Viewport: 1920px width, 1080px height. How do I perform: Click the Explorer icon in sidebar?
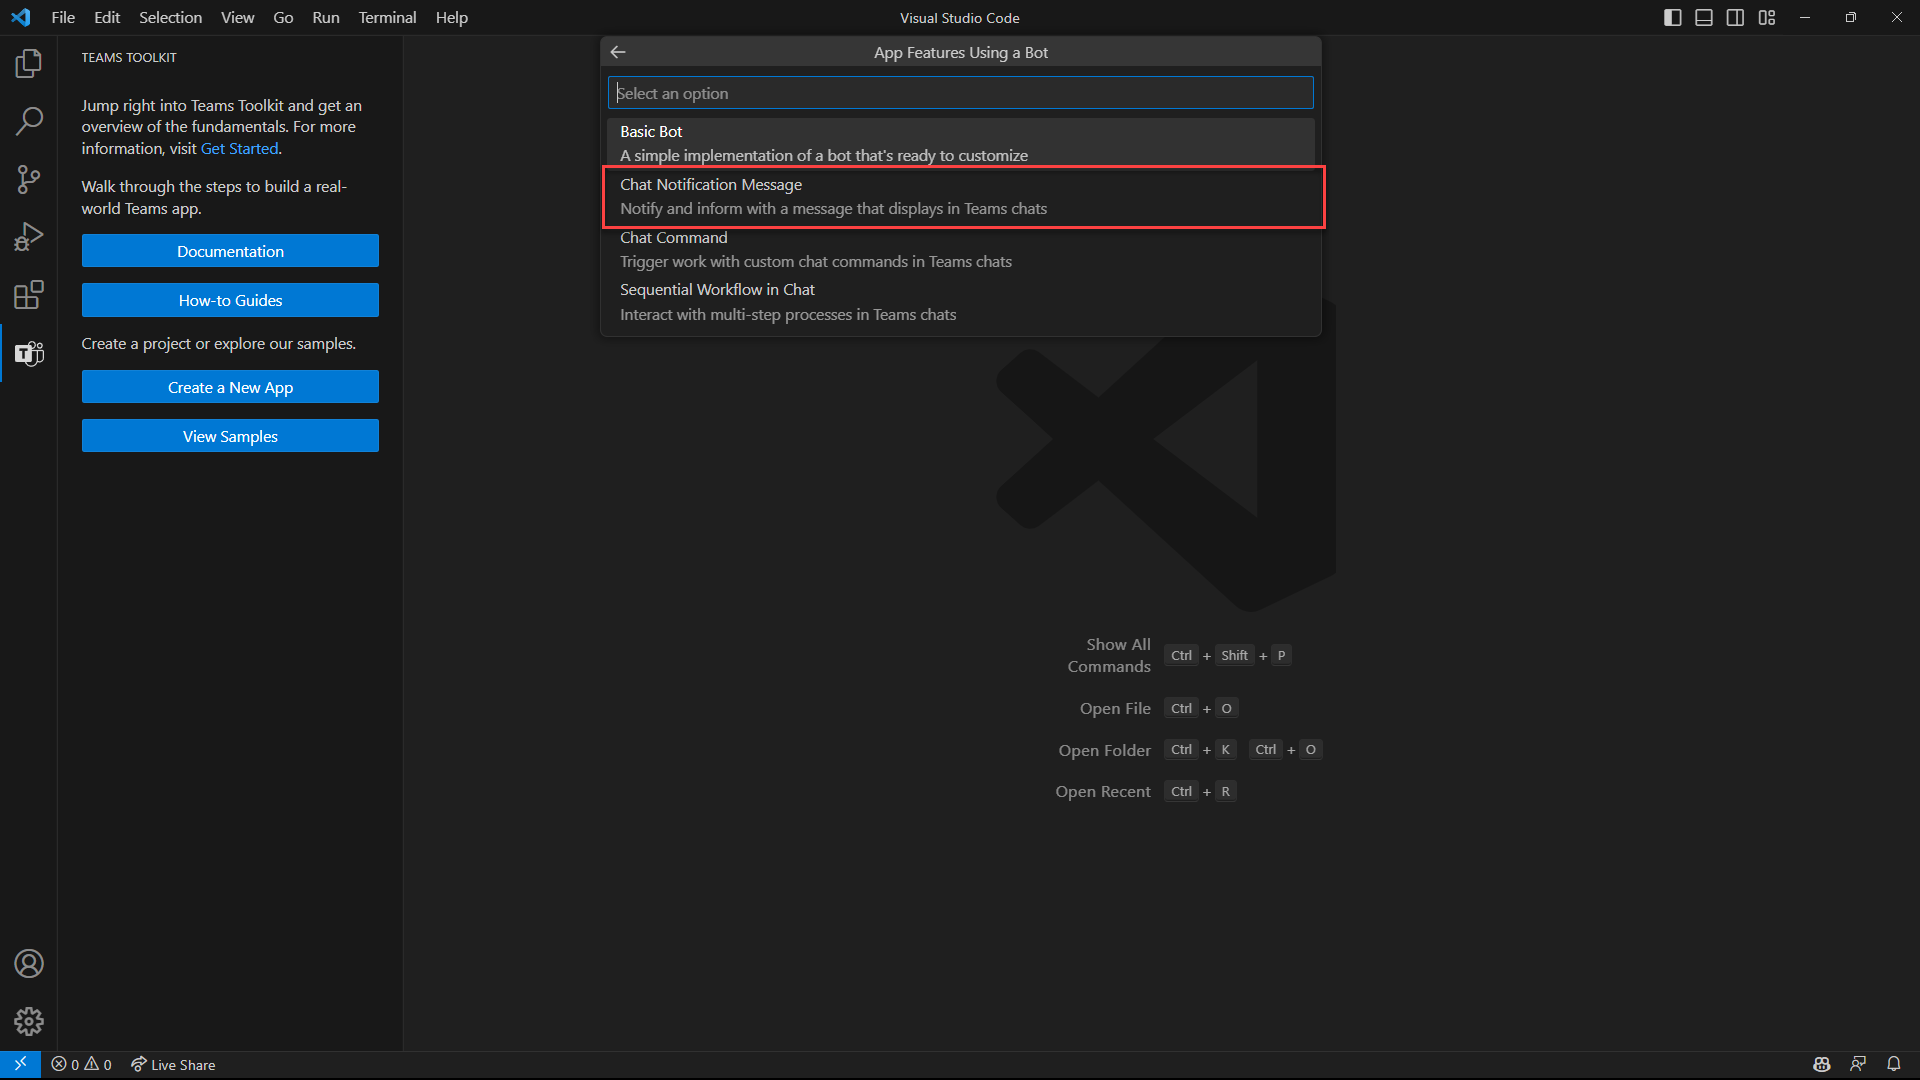pyautogui.click(x=29, y=62)
